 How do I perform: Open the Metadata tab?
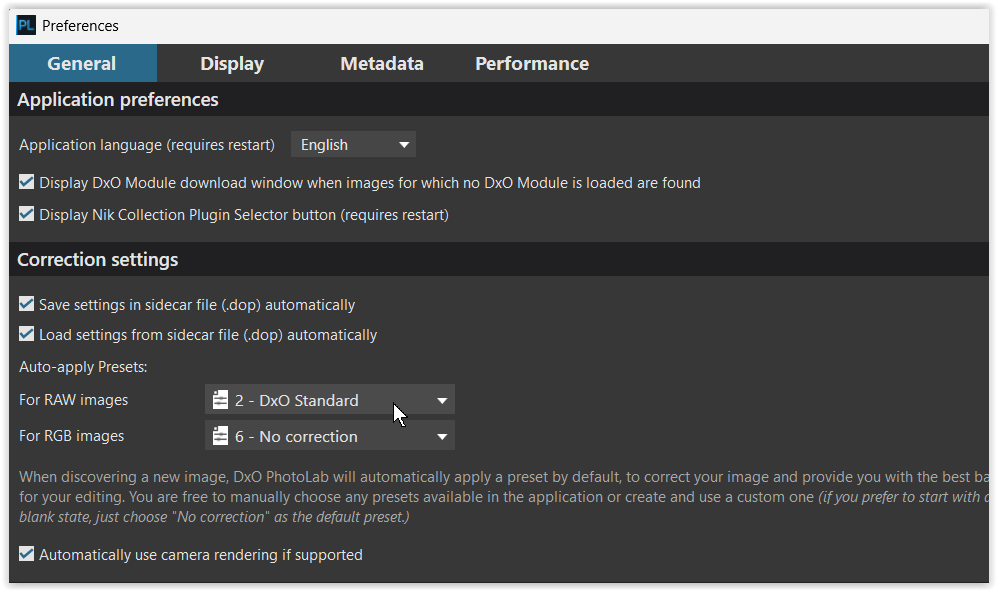coord(381,64)
